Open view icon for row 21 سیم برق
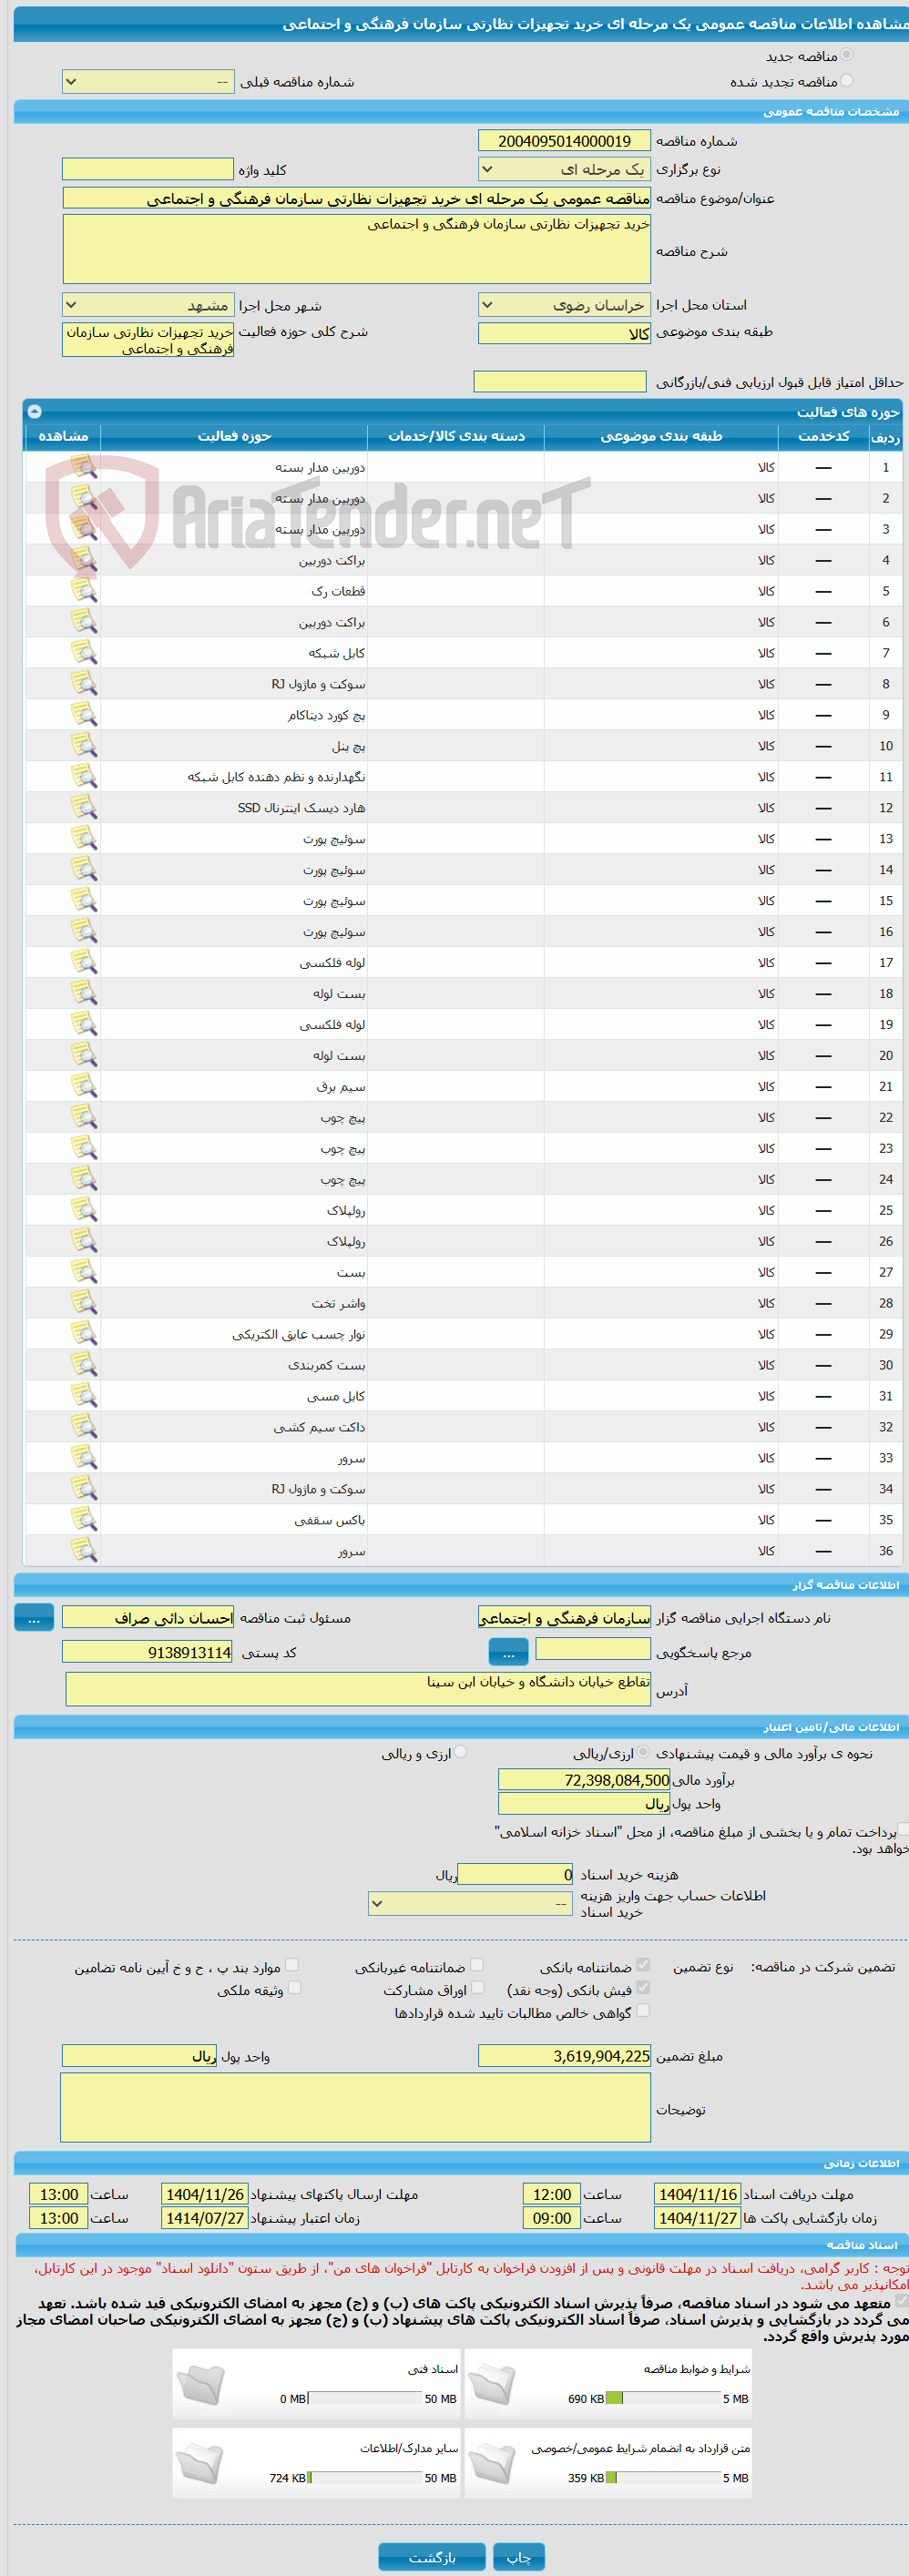The height and width of the screenshot is (2576, 909). coord(84,1087)
